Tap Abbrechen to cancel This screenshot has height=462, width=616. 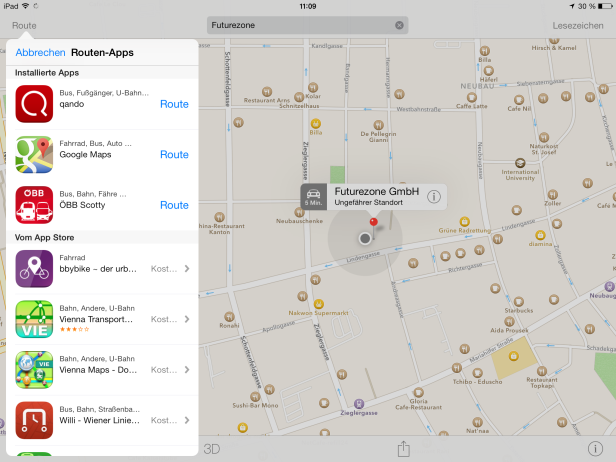click(x=40, y=52)
